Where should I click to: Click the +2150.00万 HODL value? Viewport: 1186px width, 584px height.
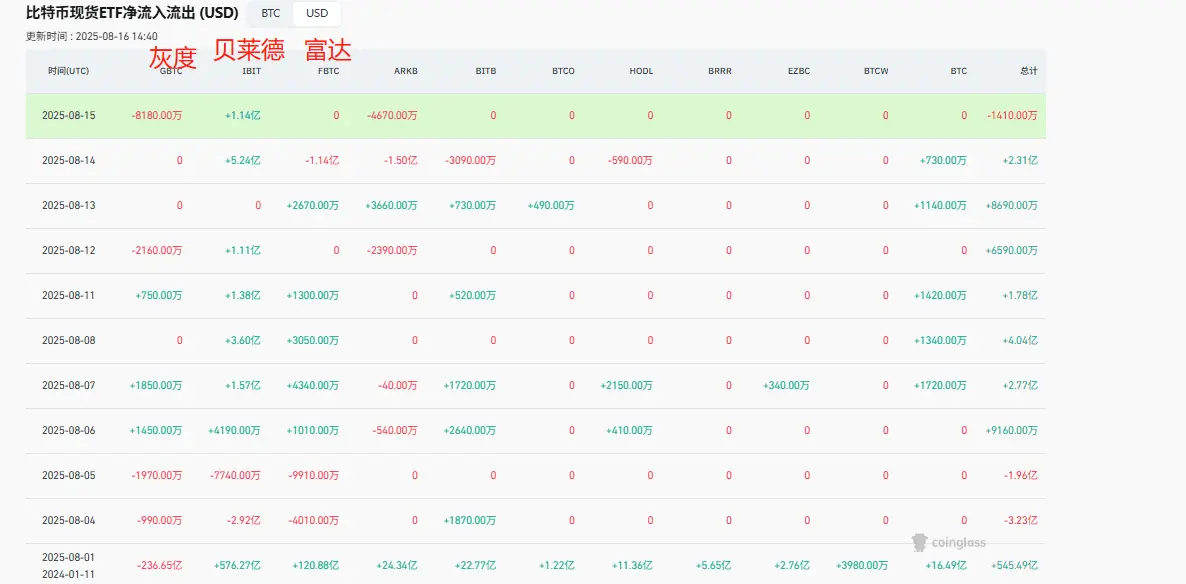tap(626, 386)
